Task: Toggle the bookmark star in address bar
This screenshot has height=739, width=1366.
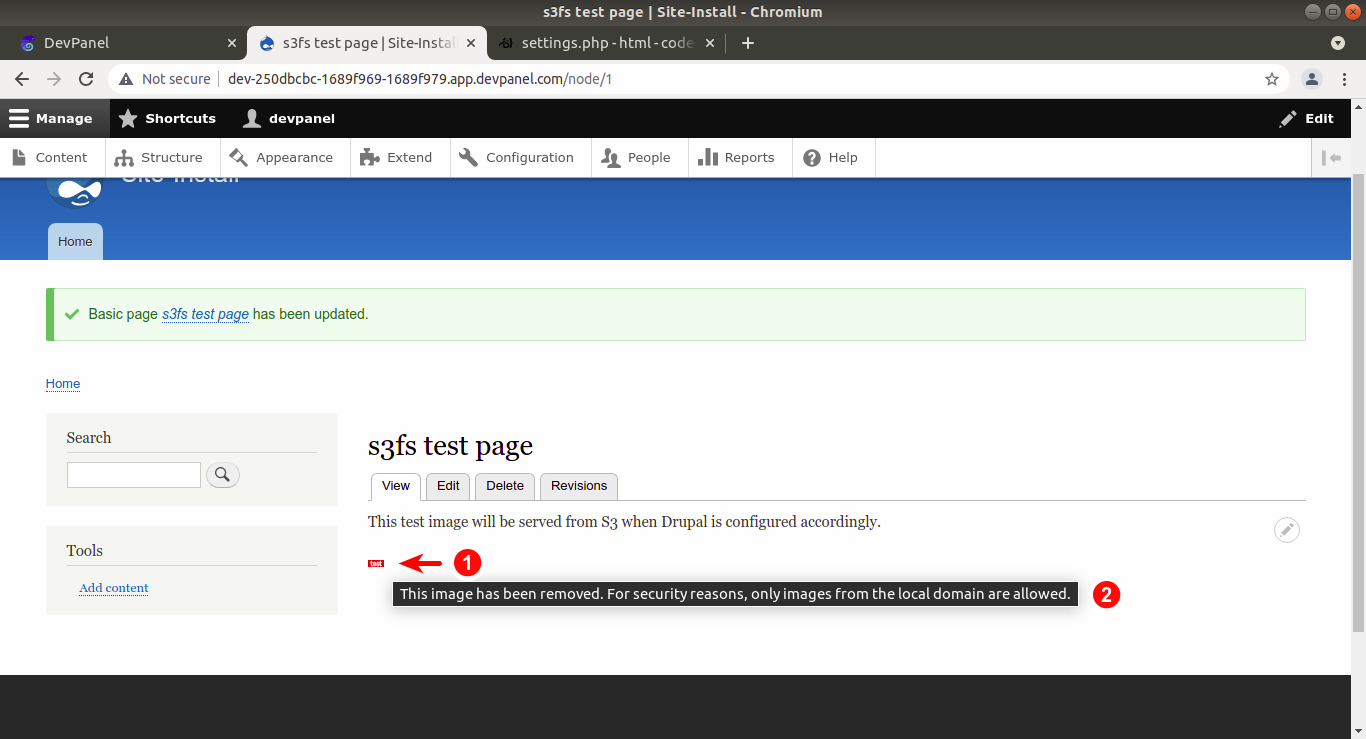Action: (1271, 78)
